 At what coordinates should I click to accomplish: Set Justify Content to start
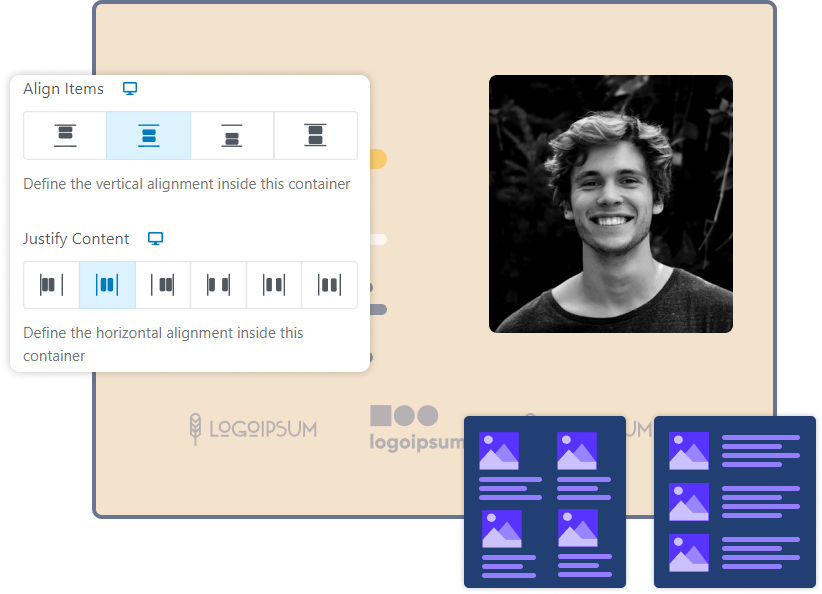click(51, 285)
